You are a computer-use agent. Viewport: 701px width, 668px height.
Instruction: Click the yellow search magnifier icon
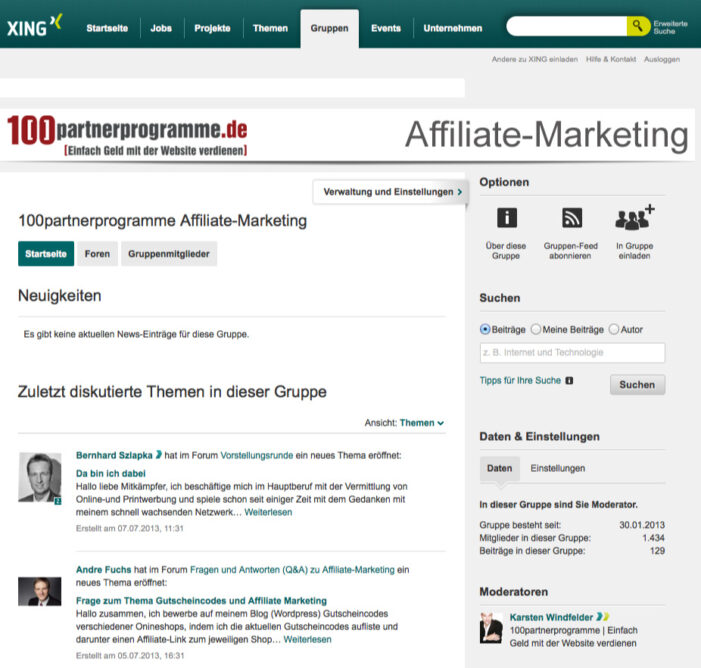point(638,26)
